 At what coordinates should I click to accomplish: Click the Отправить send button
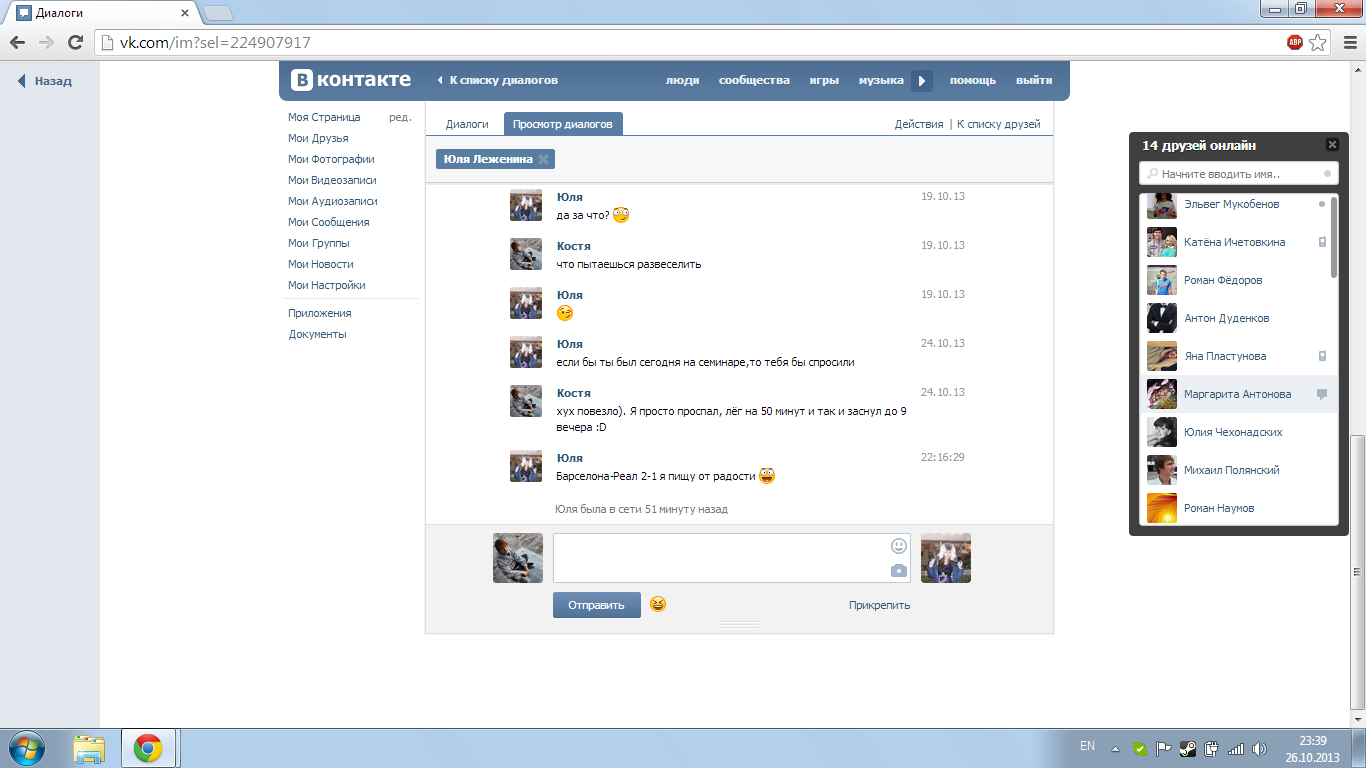pyautogui.click(x=597, y=605)
